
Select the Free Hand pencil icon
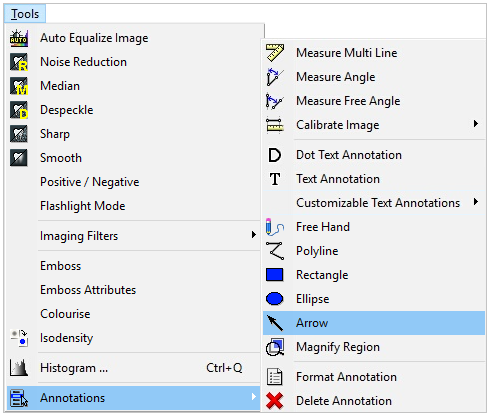pyautogui.click(x=275, y=227)
